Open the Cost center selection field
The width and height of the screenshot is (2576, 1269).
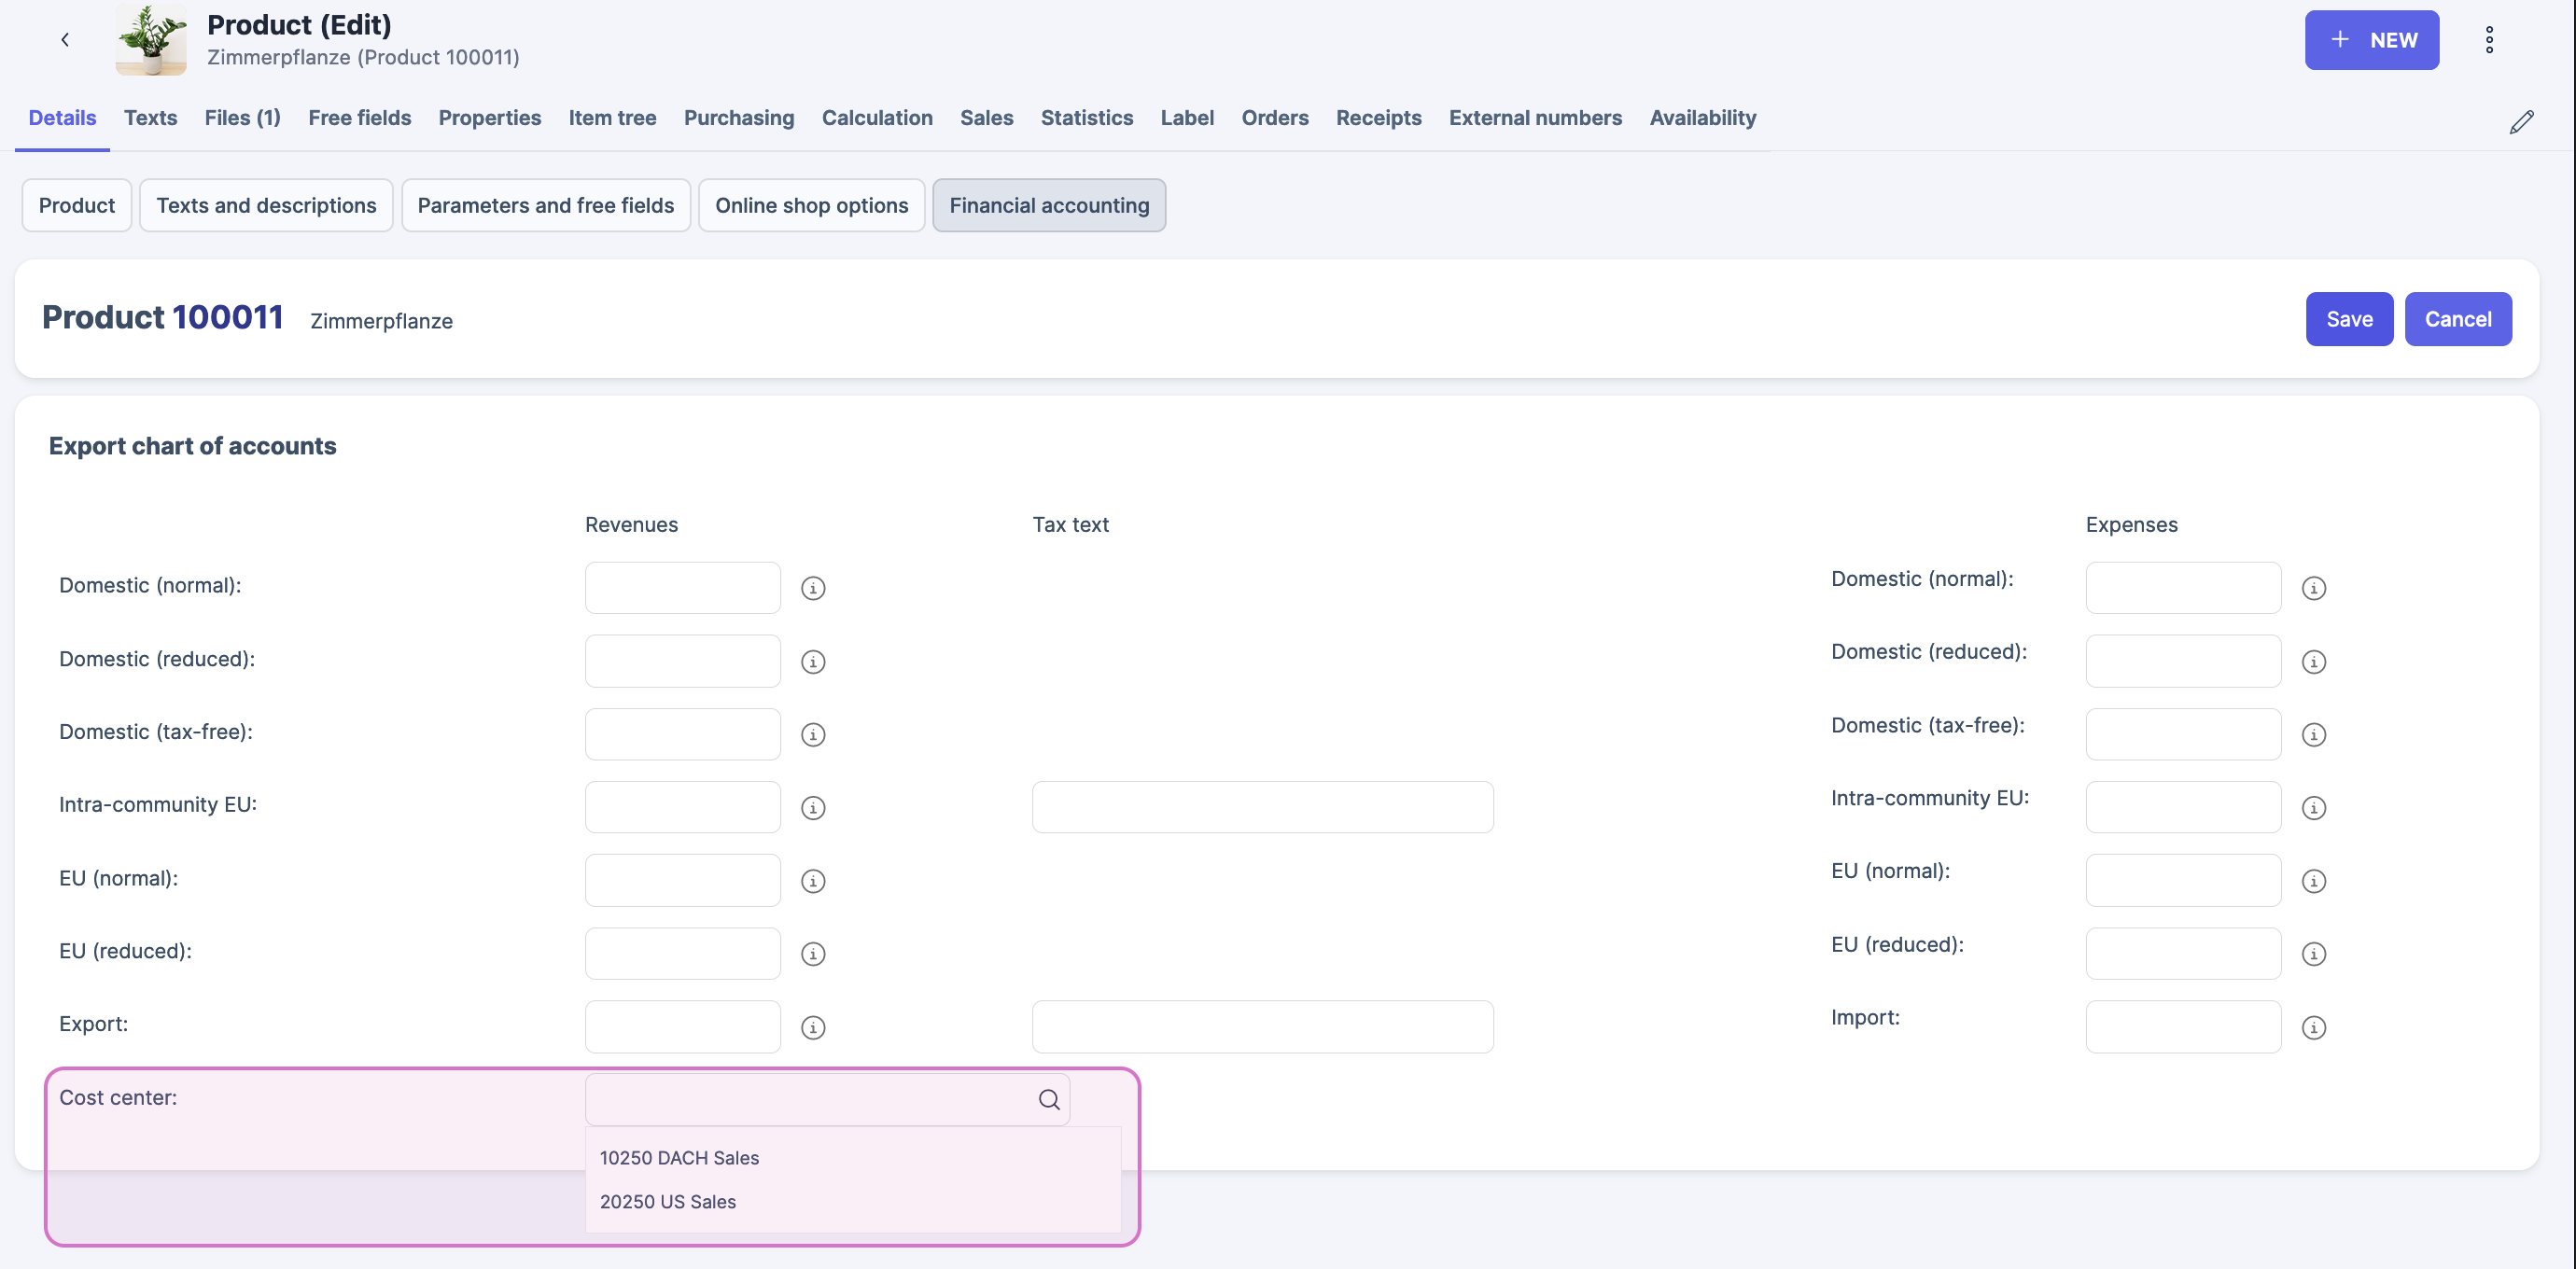click(810, 1098)
